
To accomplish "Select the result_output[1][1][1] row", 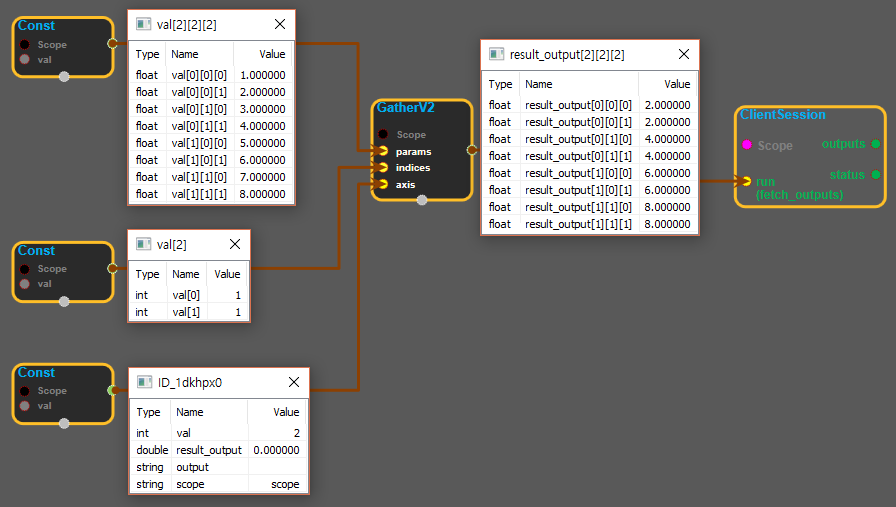I will 590,224.
